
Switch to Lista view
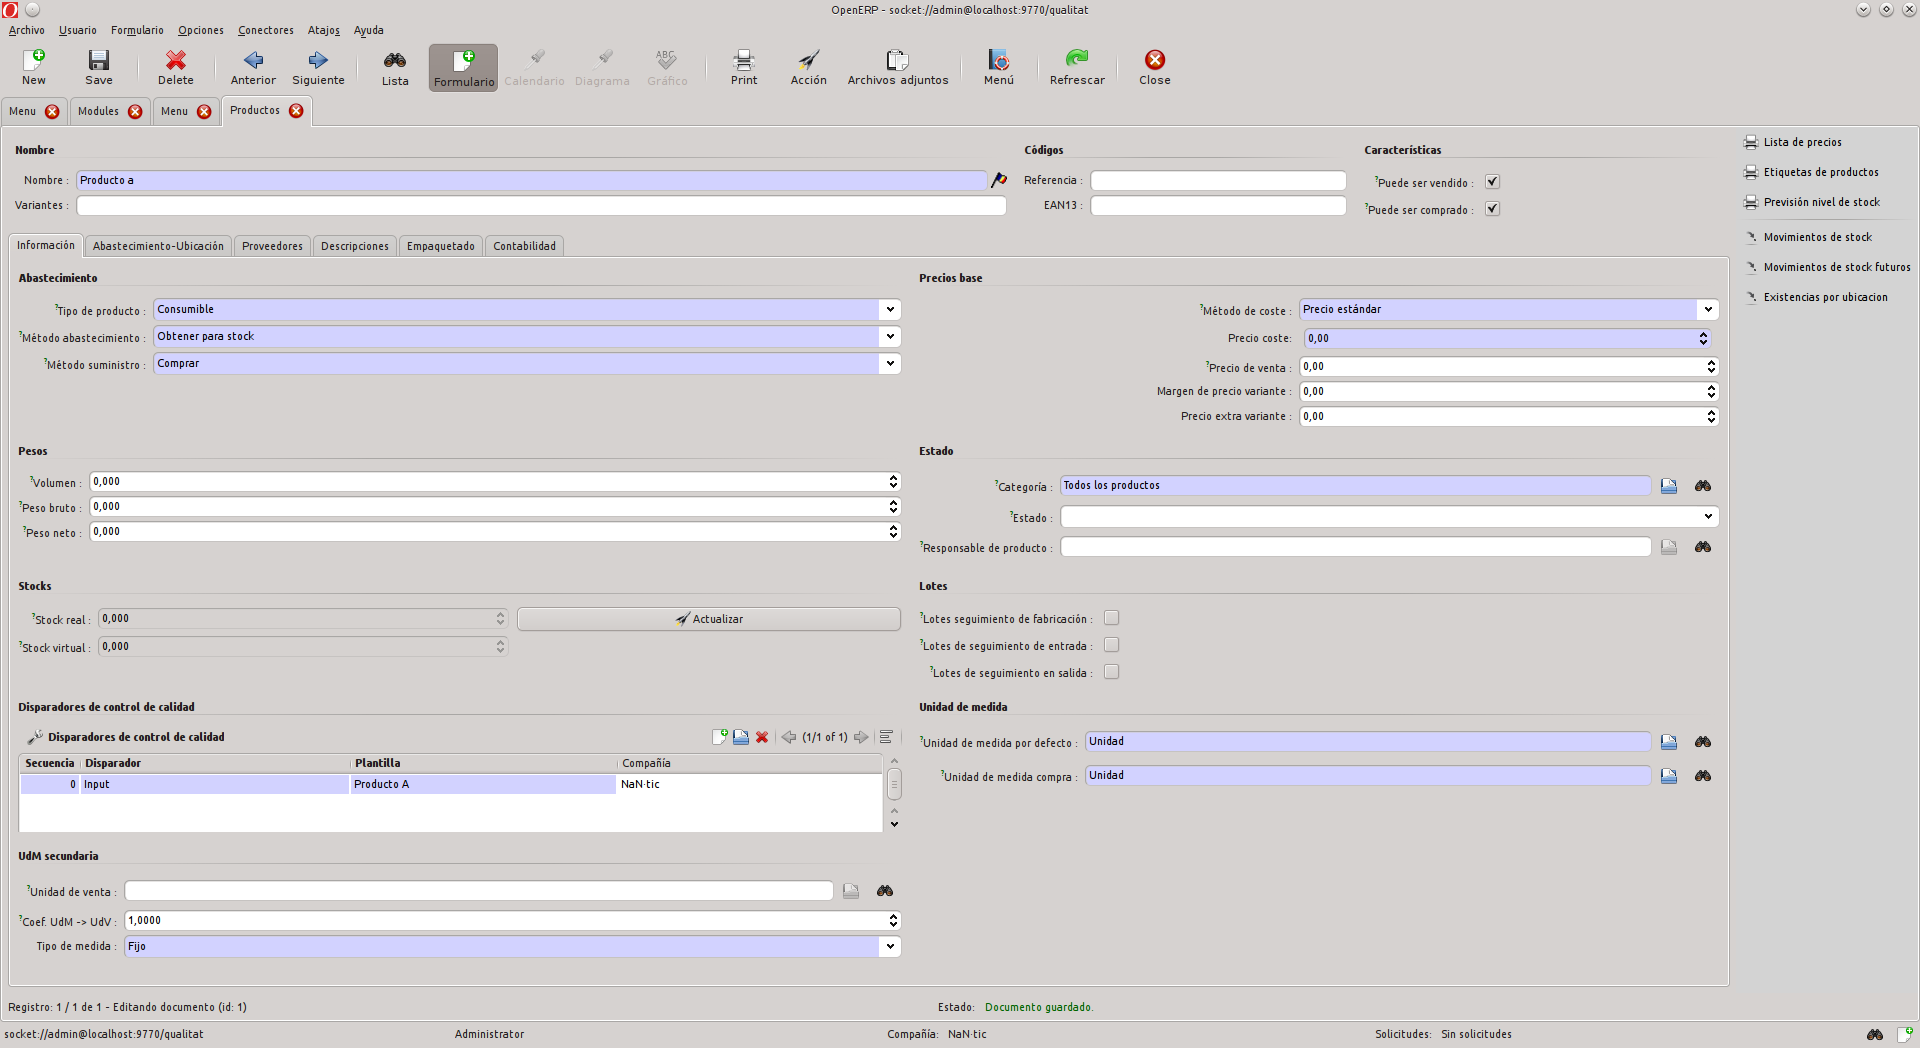[395, 67]
